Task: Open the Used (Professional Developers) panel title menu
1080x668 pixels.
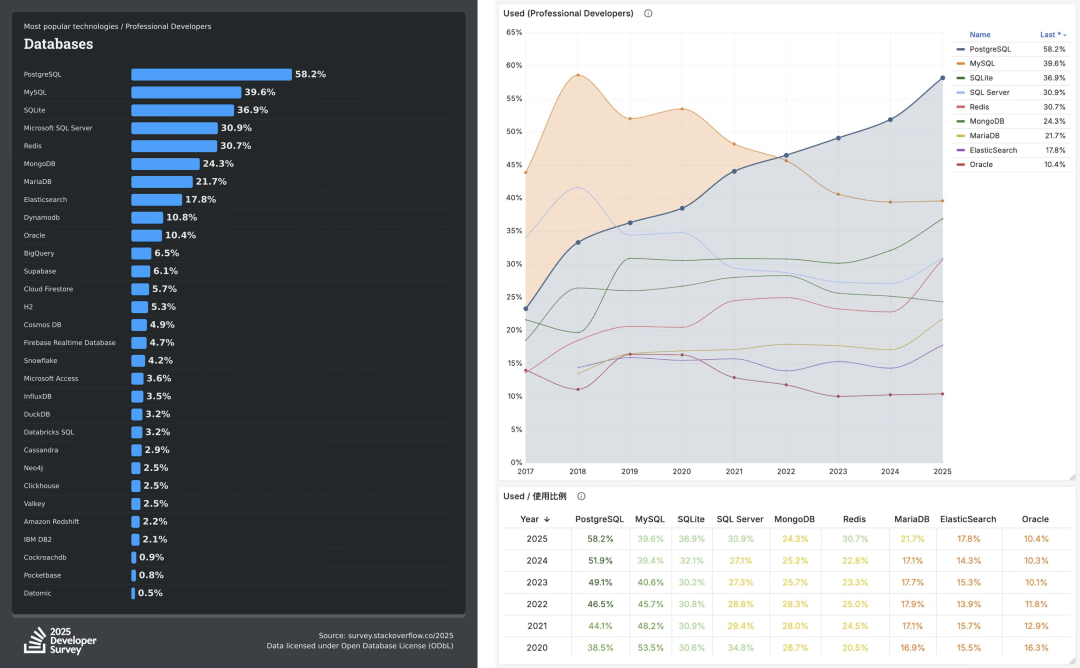Action: pos(568,13)
